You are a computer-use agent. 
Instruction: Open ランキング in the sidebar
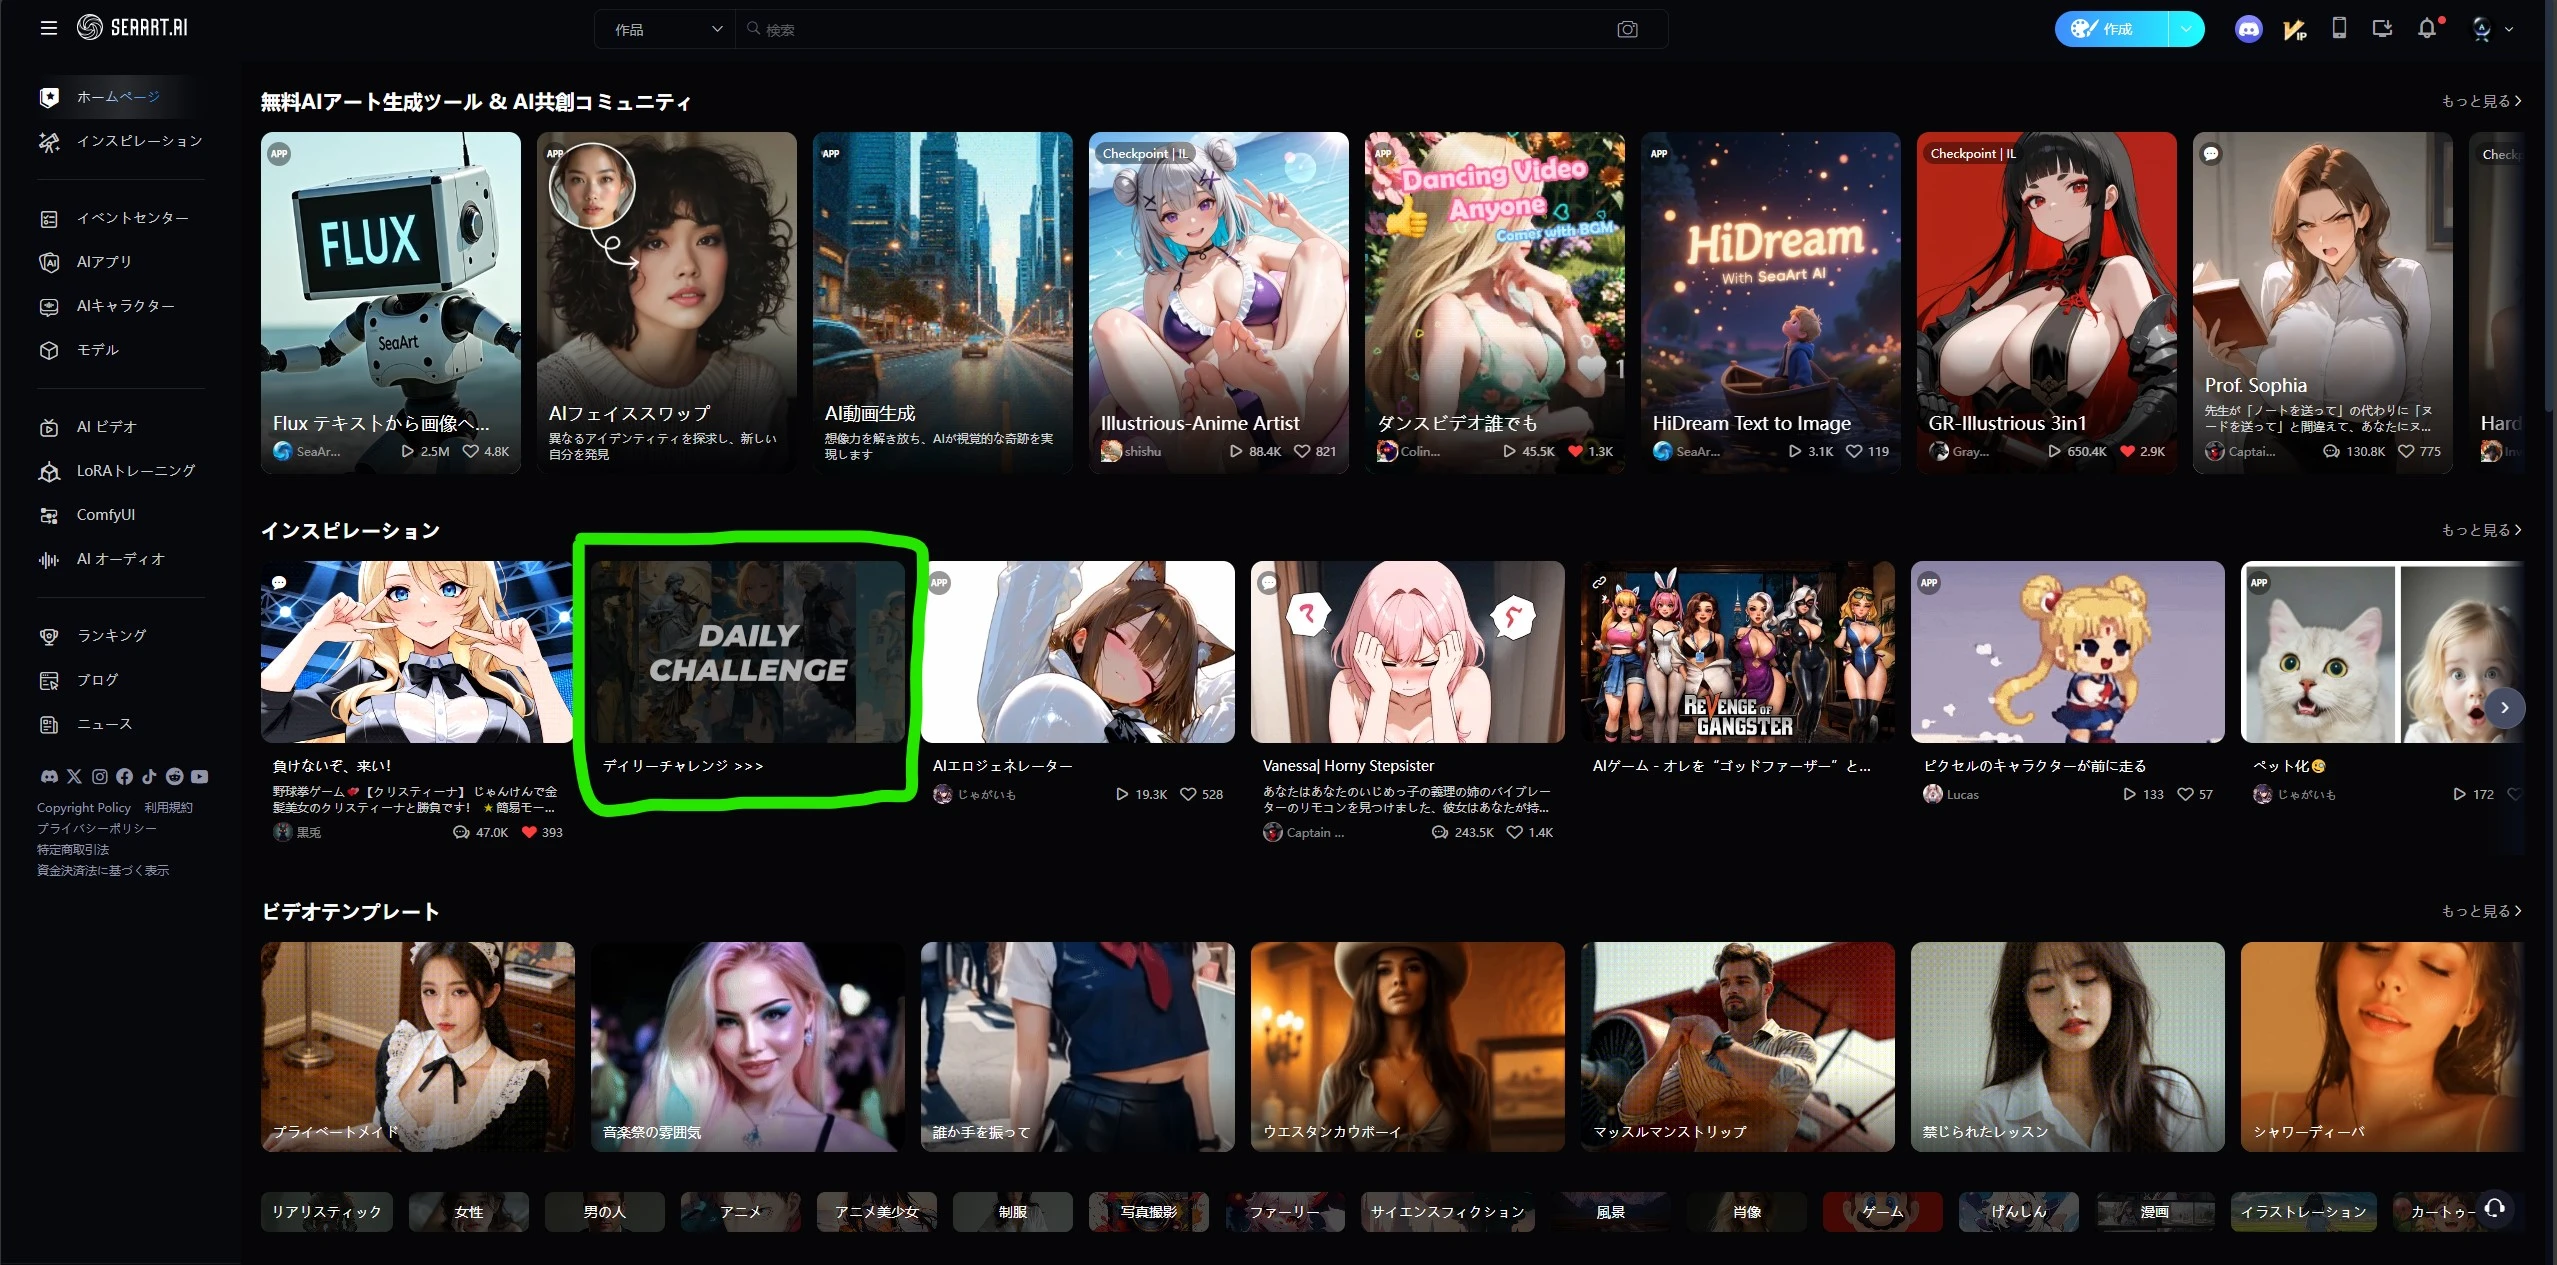111,636
